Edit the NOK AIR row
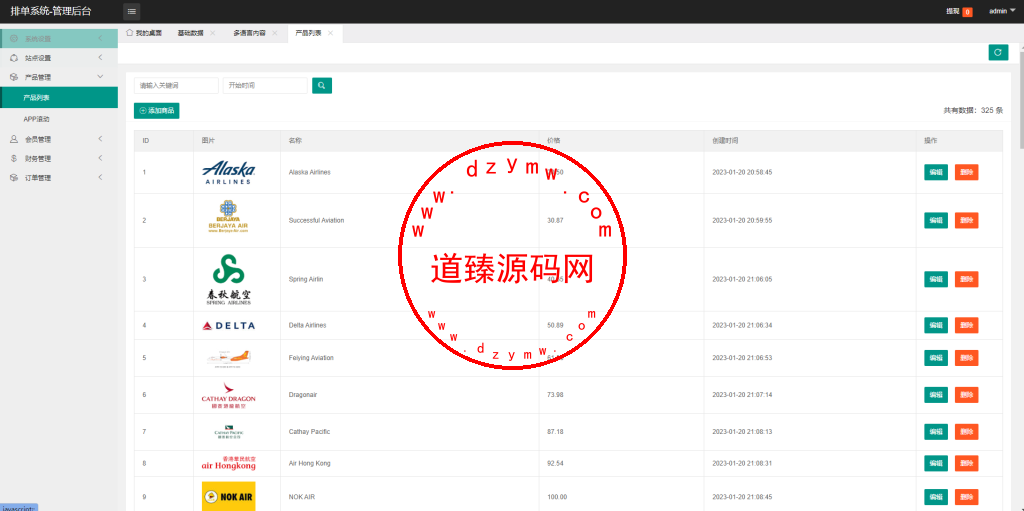 click(936, 497)
